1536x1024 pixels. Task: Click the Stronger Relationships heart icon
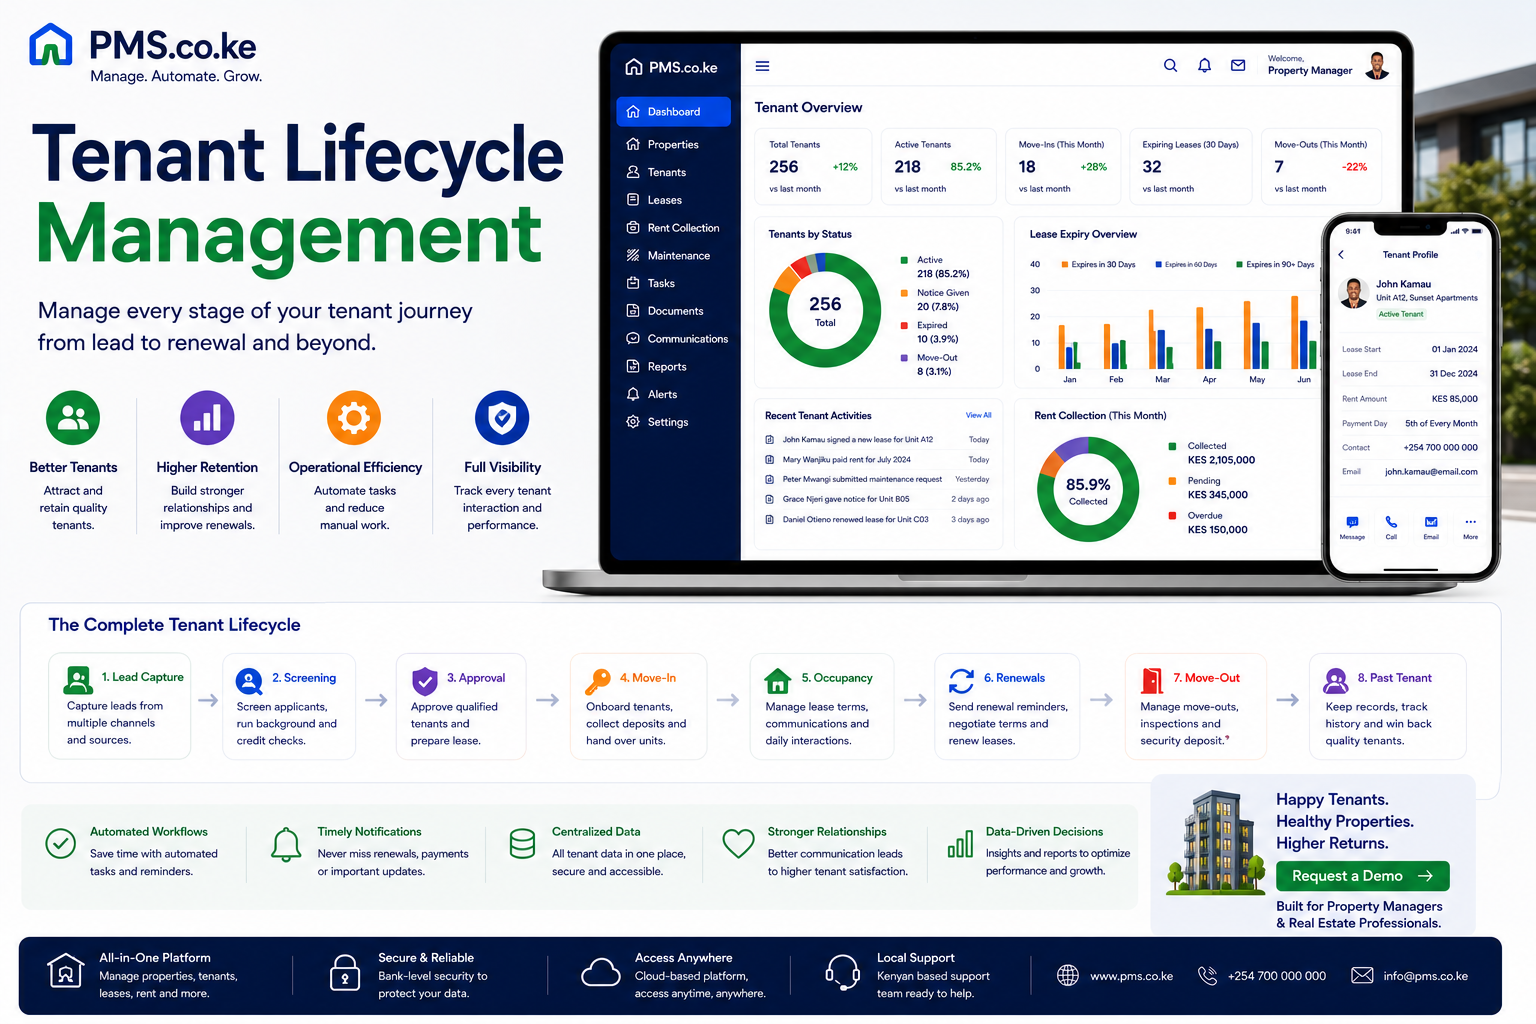tap(739, 844)
